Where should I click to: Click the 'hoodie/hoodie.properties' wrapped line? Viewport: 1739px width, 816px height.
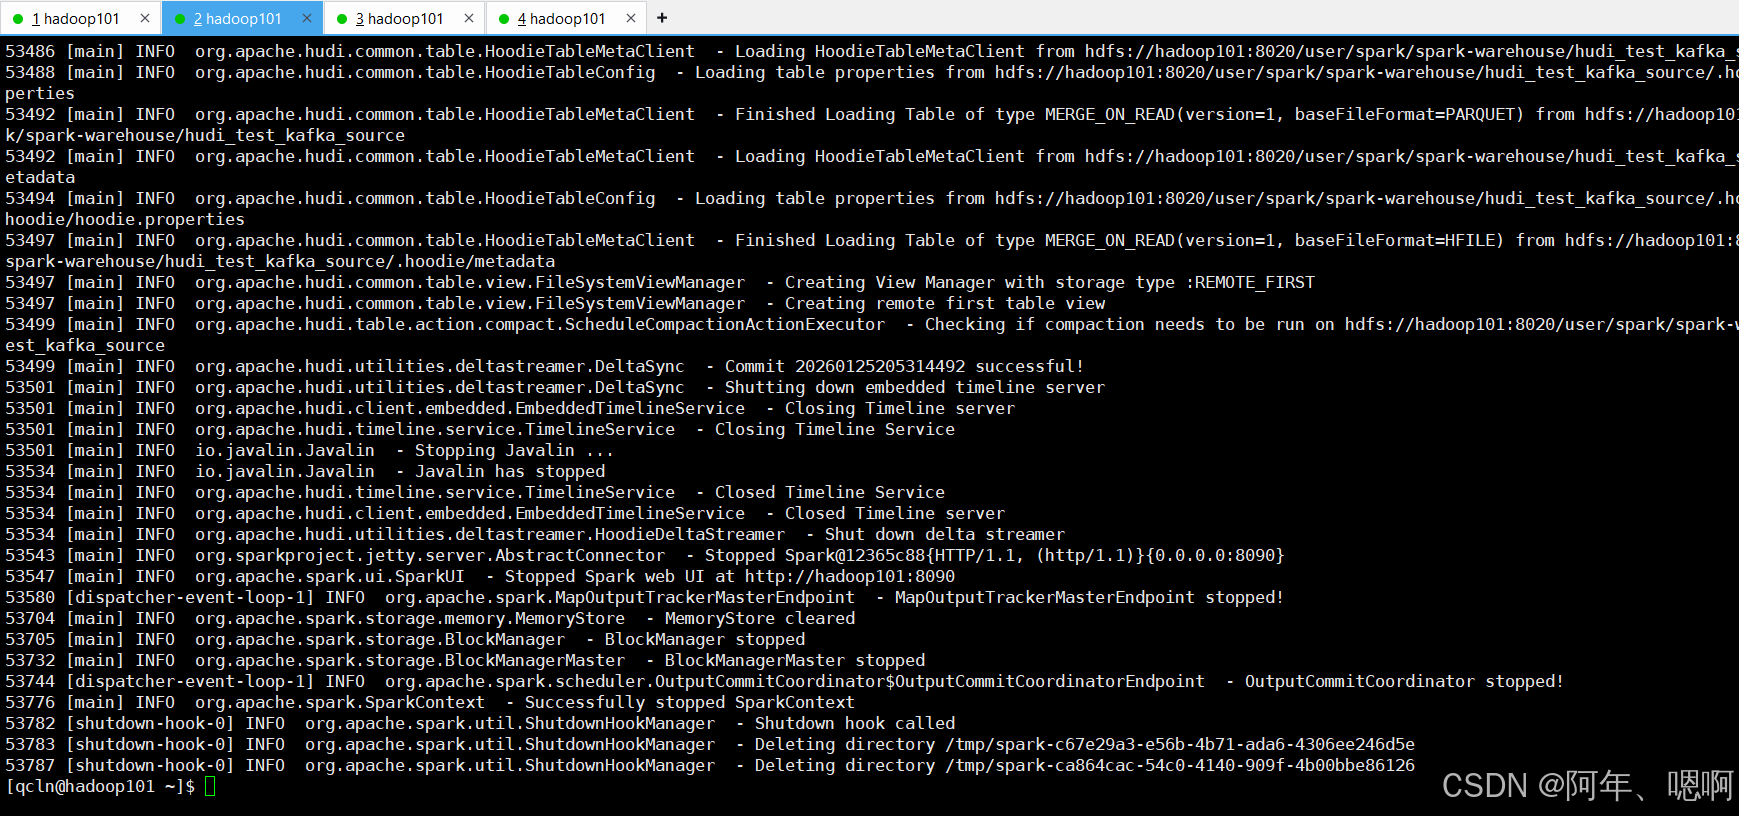(x=125, y=219)
